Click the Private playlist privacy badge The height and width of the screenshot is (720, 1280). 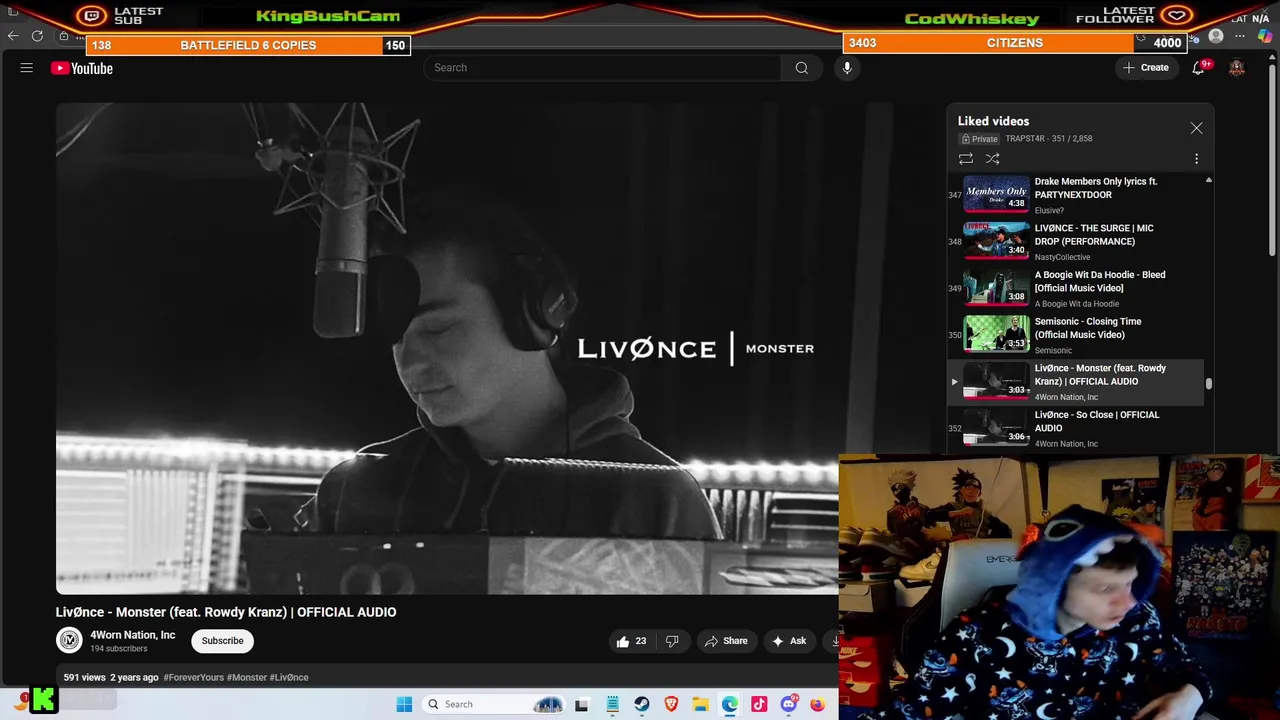[x=980, y=139]
